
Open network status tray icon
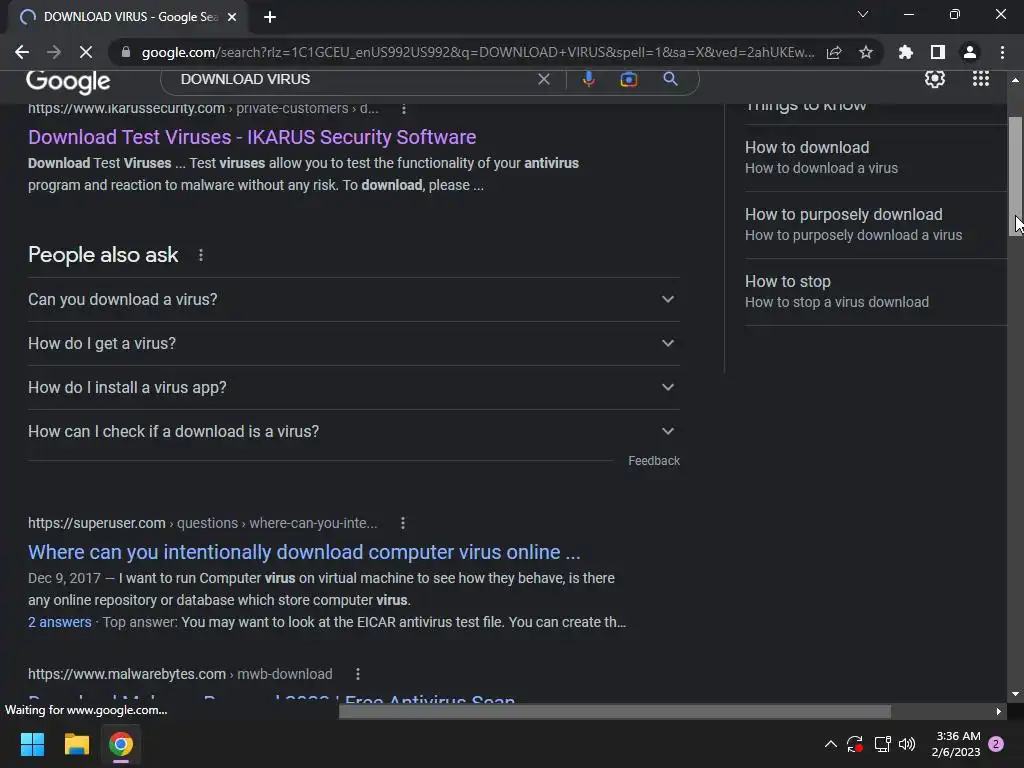pyautogui.click(x=882, y=744)
